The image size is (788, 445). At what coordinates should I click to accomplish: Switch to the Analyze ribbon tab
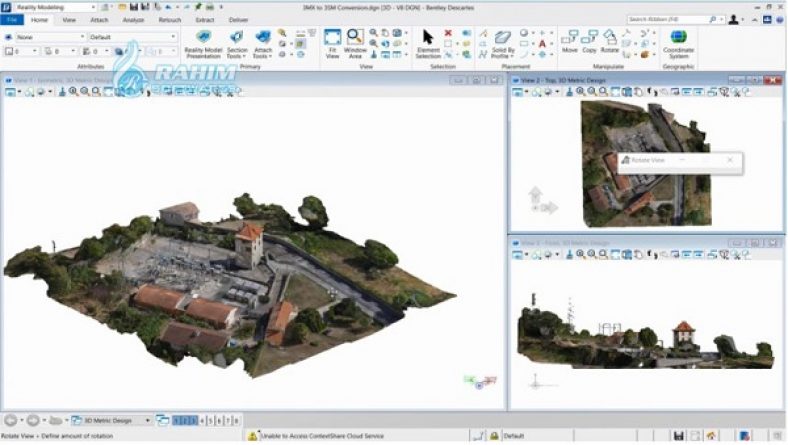pyautogui.click(x=132, y=19)
